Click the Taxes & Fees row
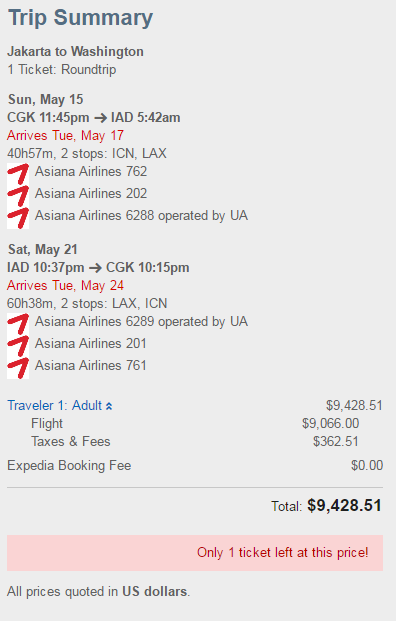The image size is (396, 621). coord(195,442)
